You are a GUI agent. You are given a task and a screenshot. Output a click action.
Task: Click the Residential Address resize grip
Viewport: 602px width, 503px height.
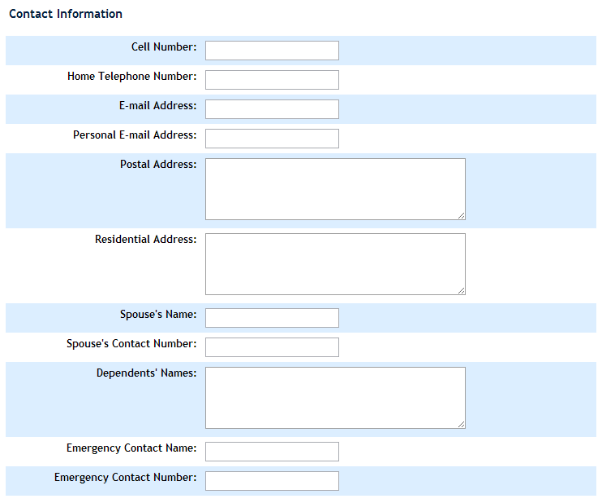(461, 290)
